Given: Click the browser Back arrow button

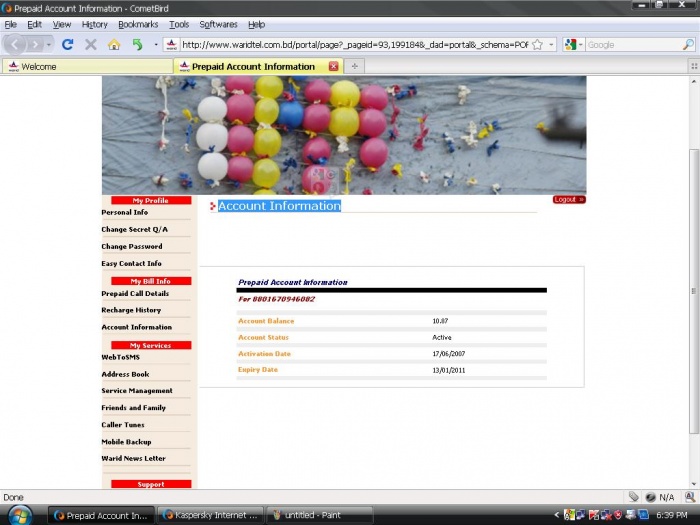Looking at the screenshot, I should 14,45.
